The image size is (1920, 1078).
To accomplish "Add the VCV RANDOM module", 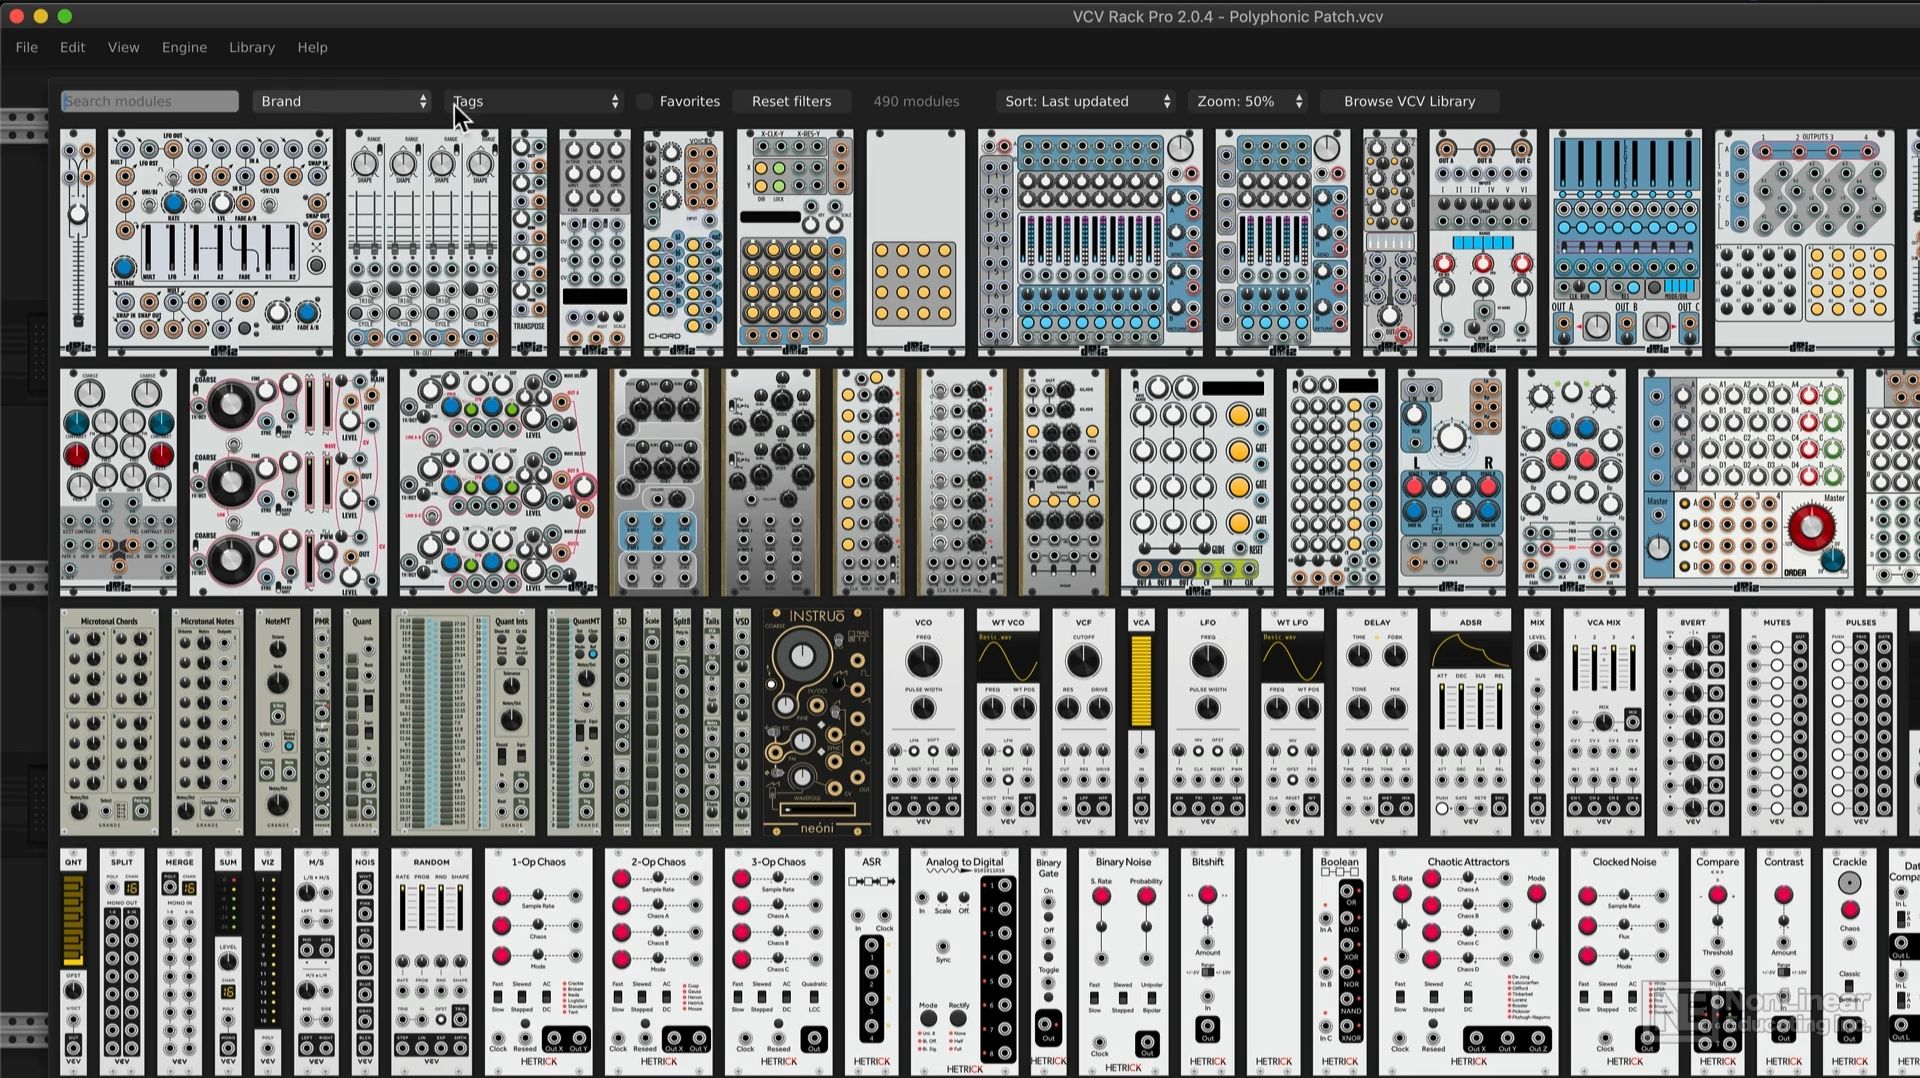I will pos(431,960).
